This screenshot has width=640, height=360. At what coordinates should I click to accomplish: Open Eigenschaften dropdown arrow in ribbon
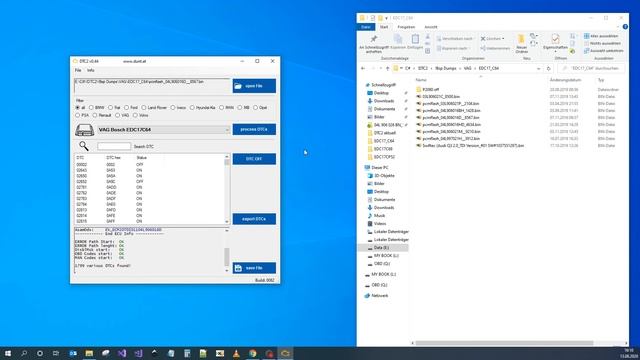(555, 51)
